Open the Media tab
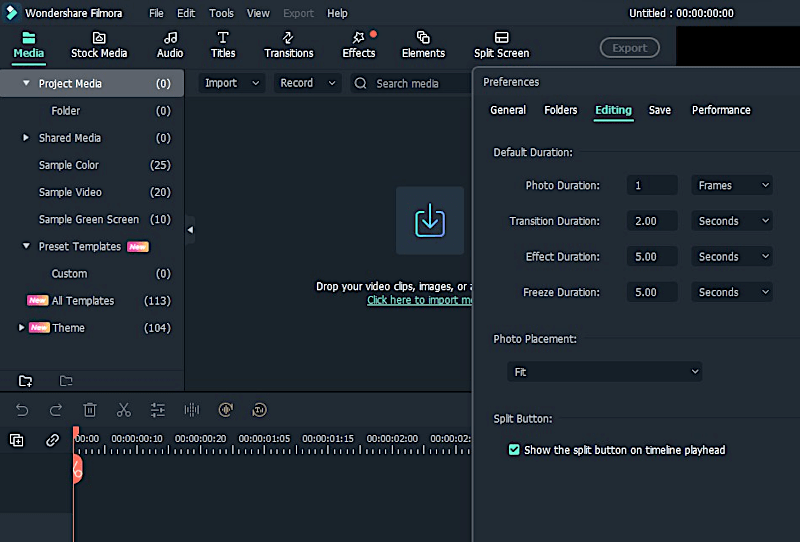This screenshot has height=542, width=800. point(29,45)
